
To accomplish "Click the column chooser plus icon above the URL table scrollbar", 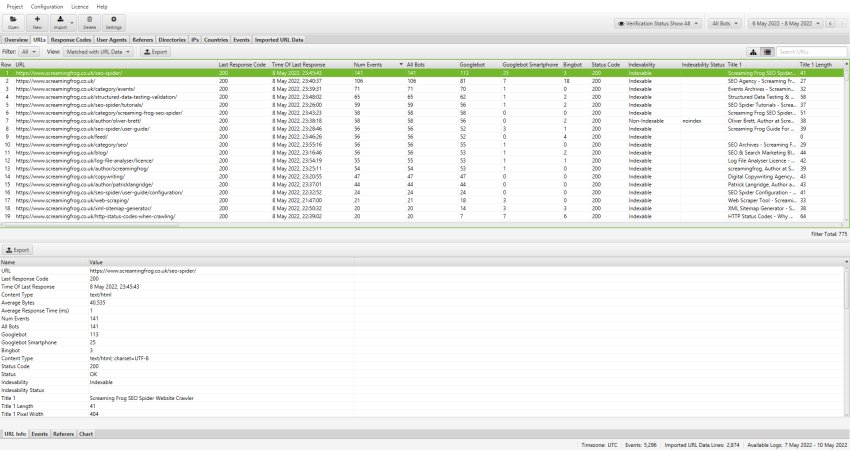I will 846,64.
